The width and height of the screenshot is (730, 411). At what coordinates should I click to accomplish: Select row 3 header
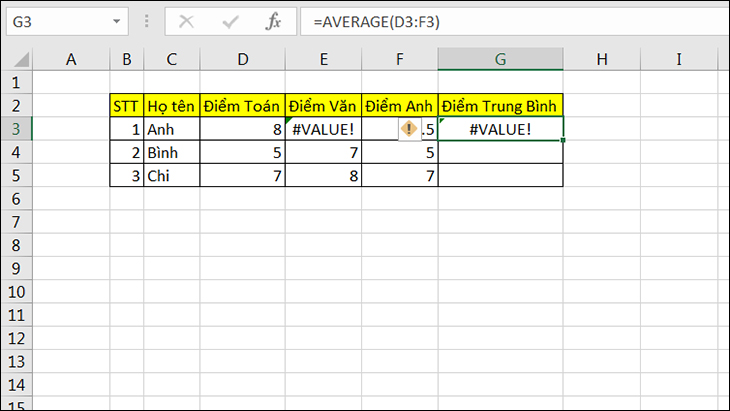tap(16, 129)
